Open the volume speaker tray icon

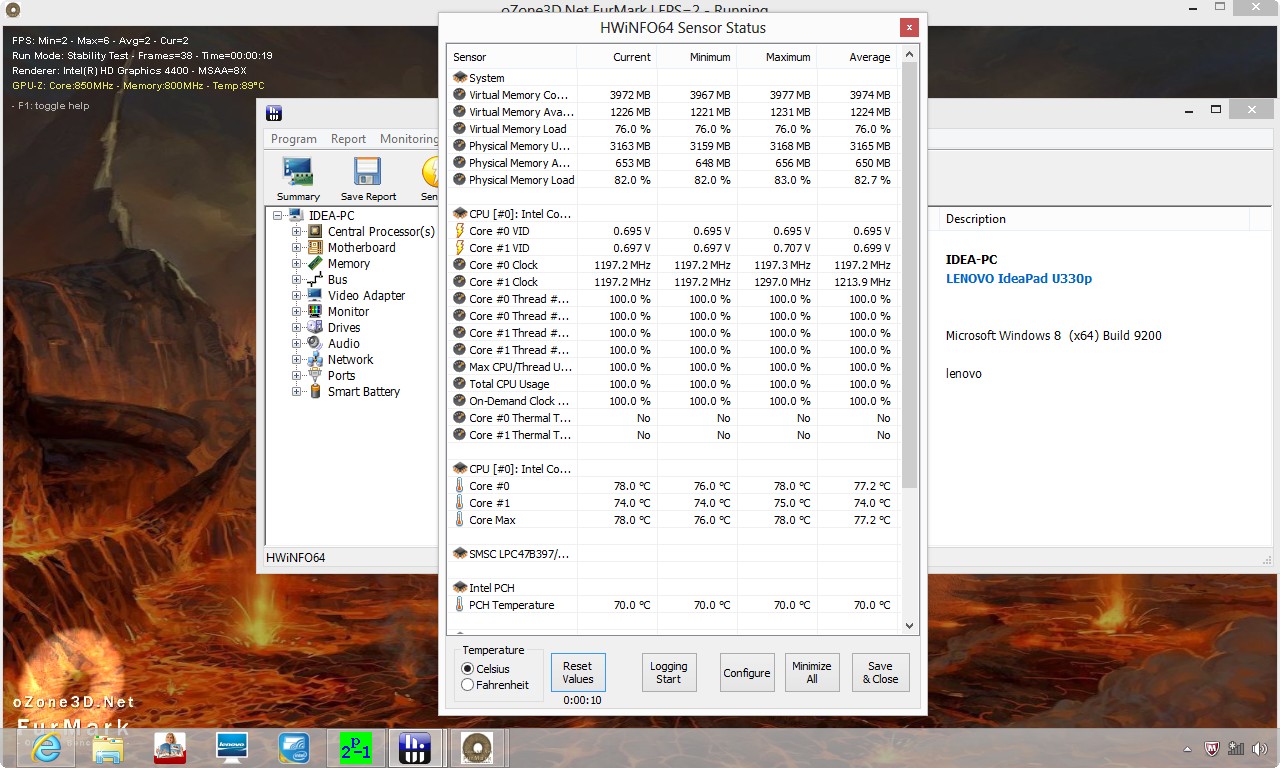click(1258, 748)
